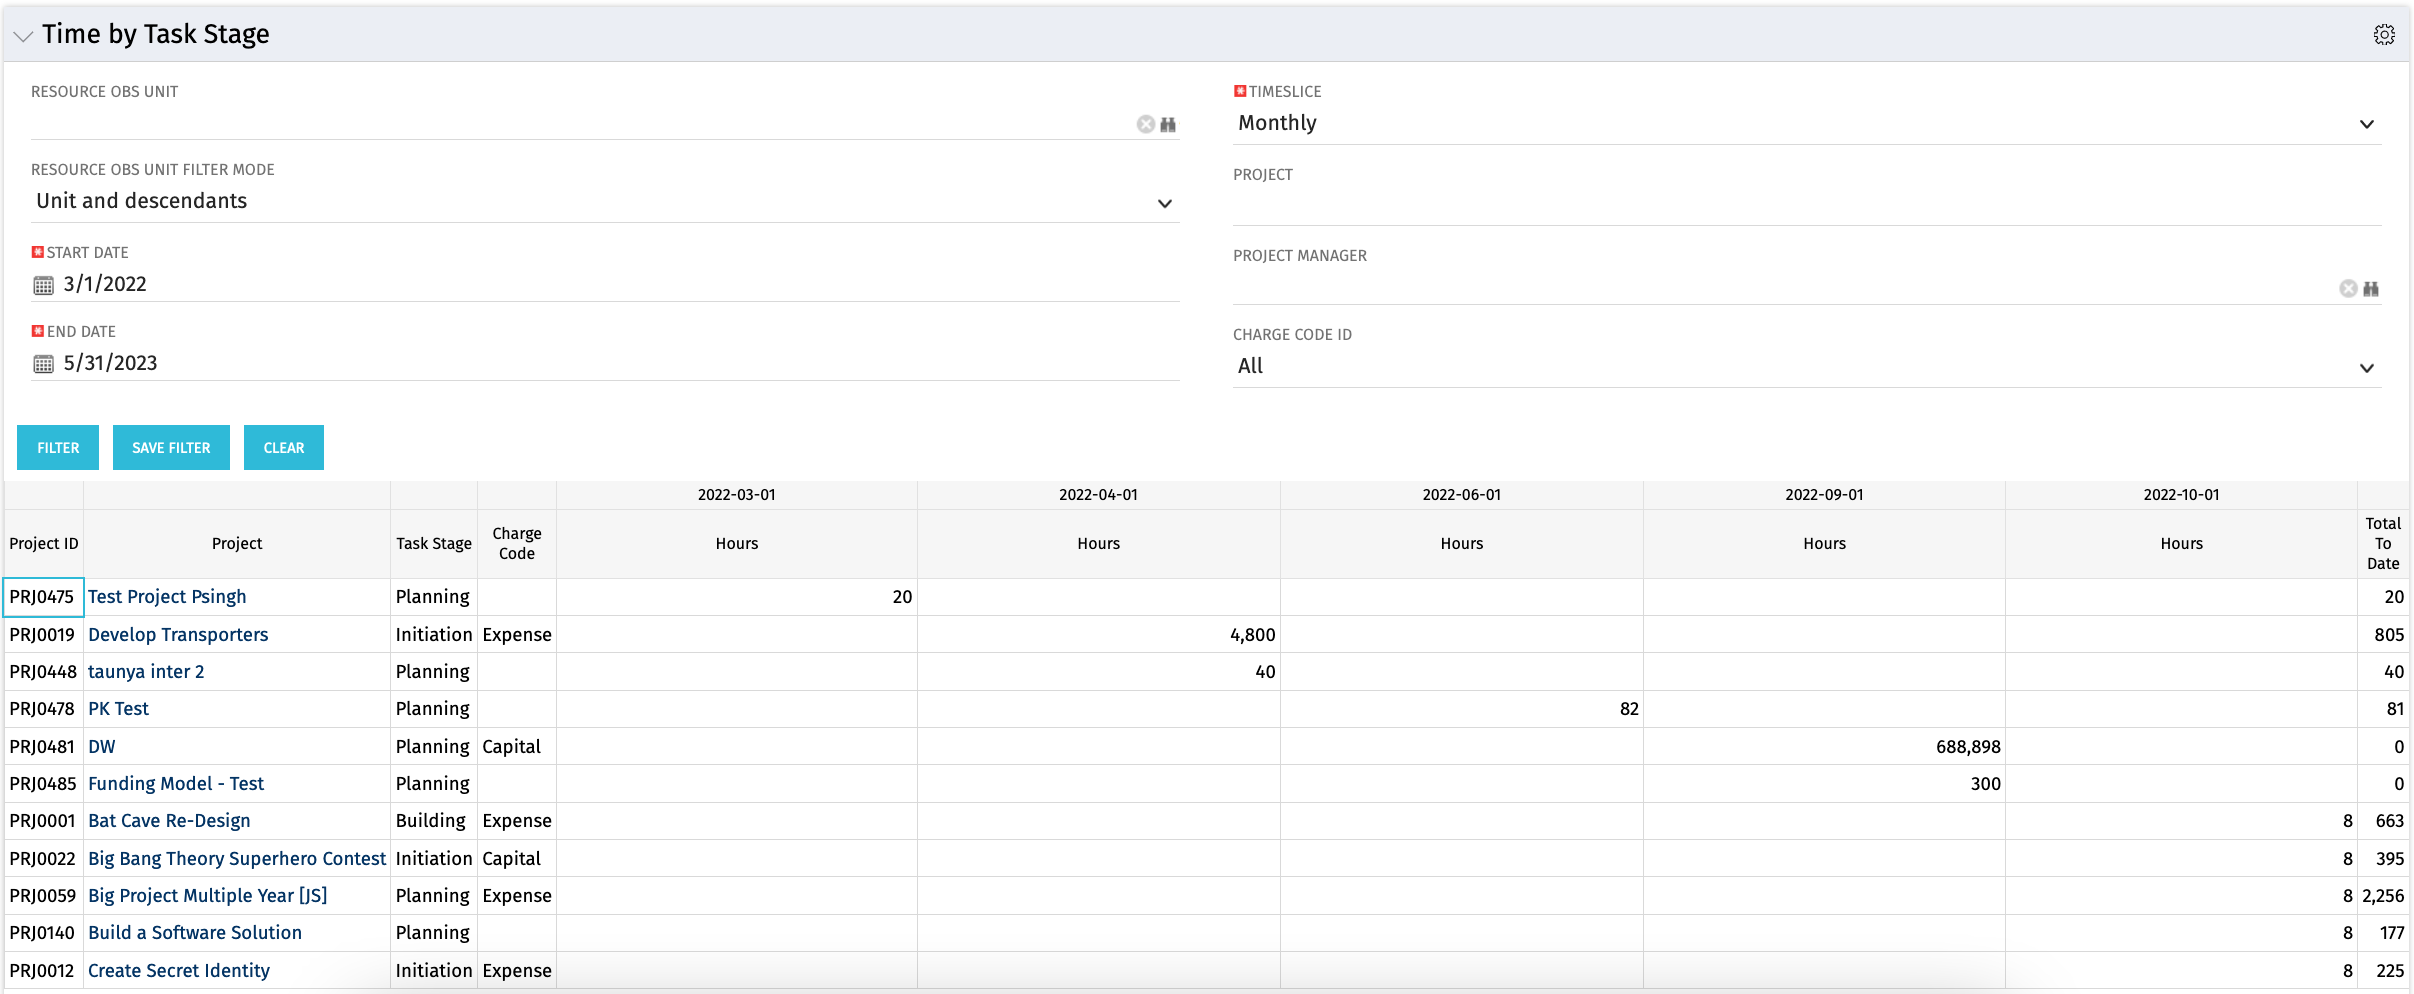Open the report settings gear
Screen dimensions: 2414x994
tap(2384, 33)
